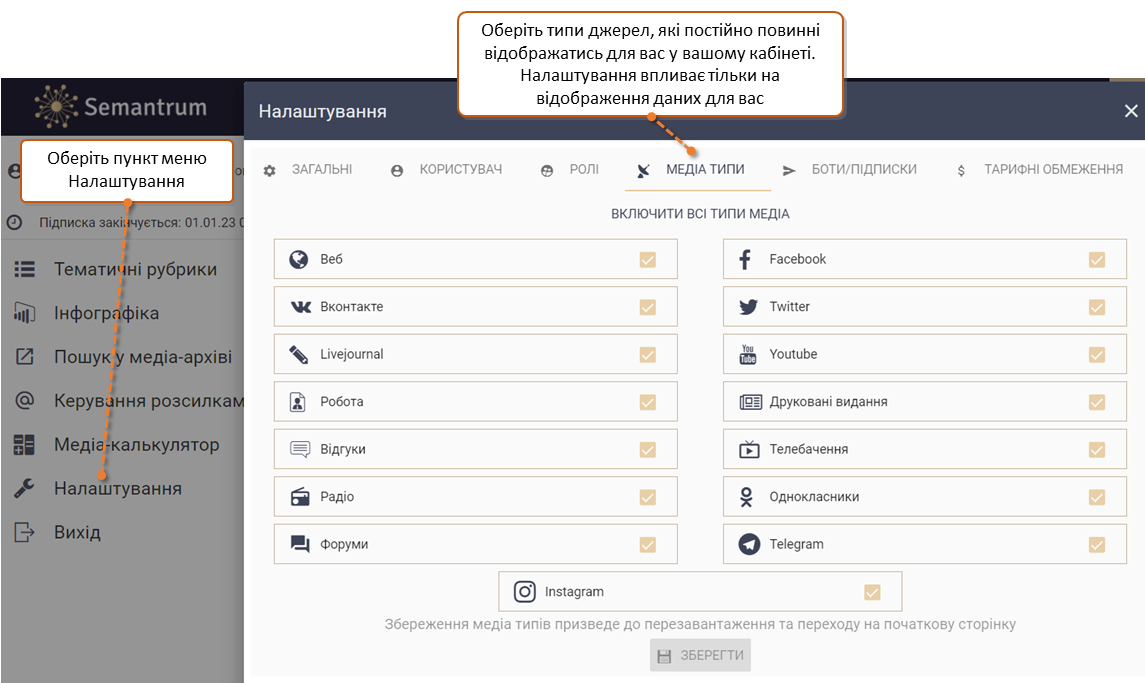This screenshot has width=1145, height=683.
Task: Click the Twitter bird icon
Action: (748, 307)
